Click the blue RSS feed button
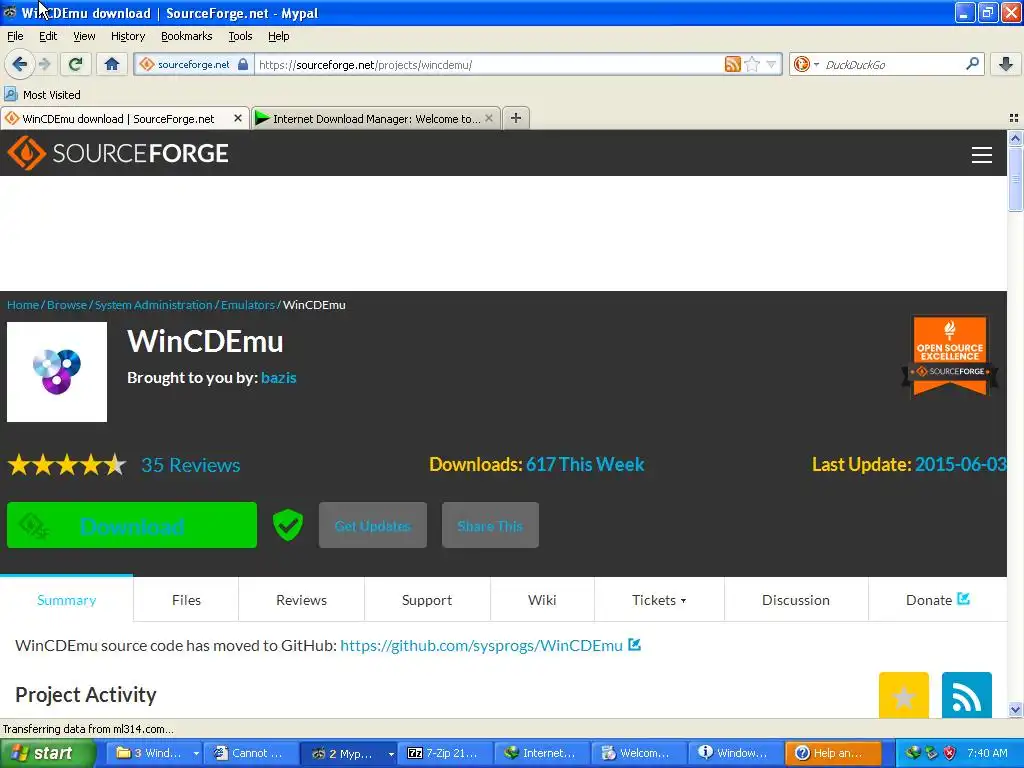 pos(967,696)
